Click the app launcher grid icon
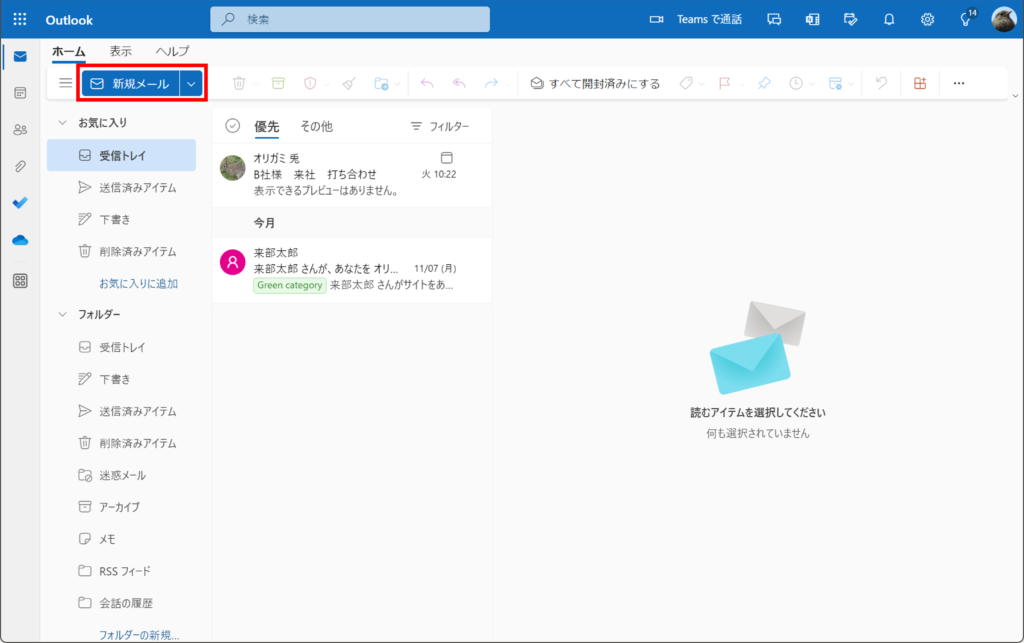The image size is (1024, 643). click(20, 19)
